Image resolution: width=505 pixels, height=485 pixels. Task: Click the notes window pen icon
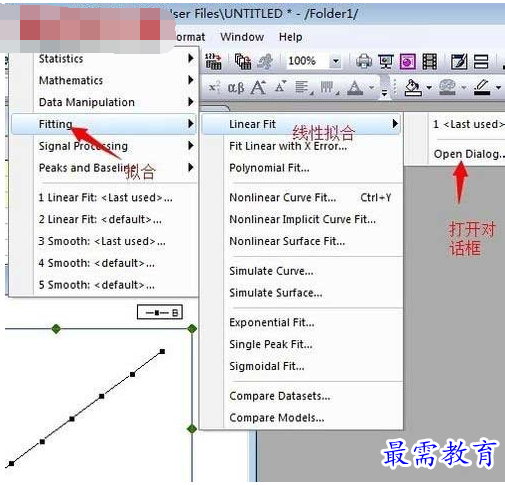coord(459,62)
